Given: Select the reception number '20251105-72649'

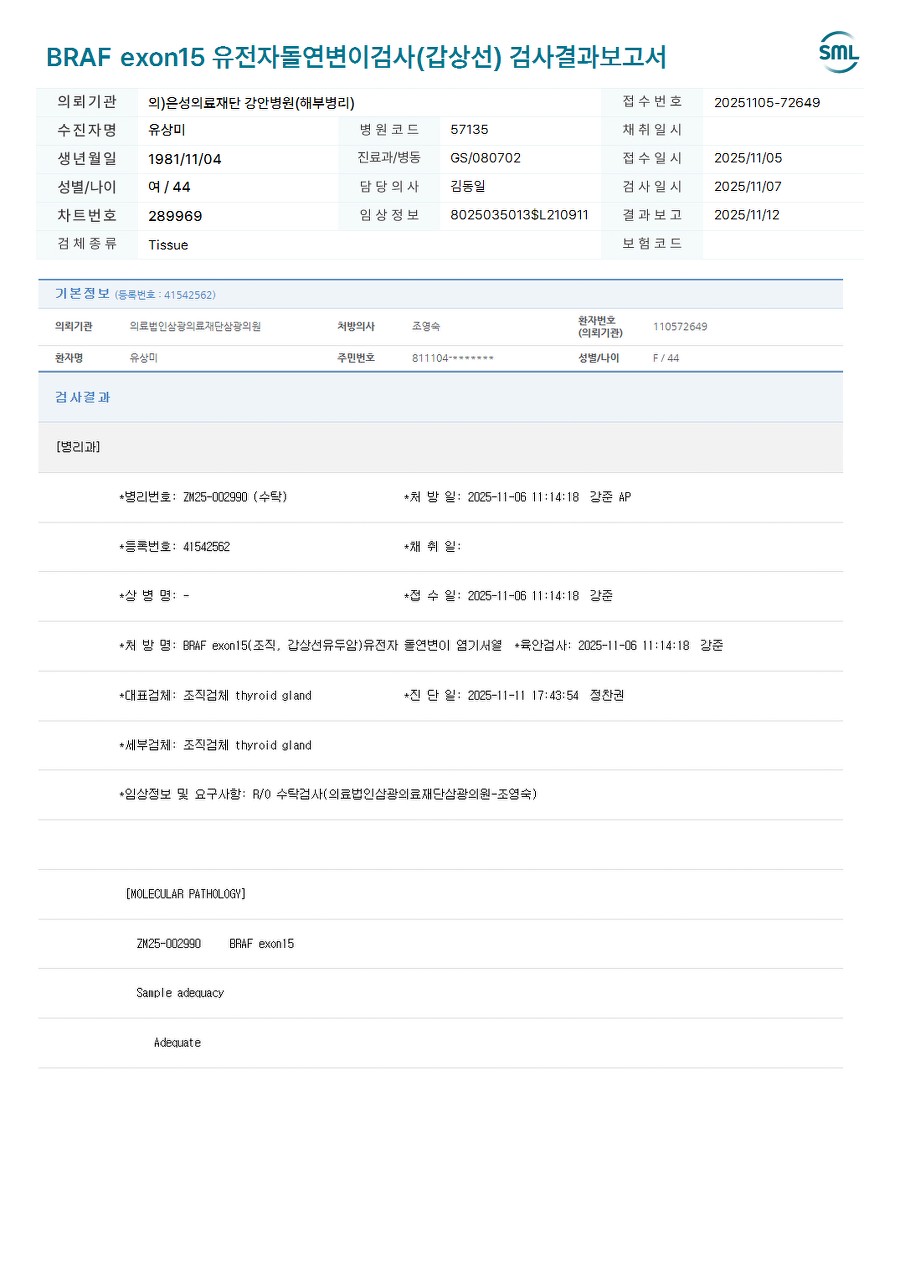Looking at the screenshot, I should [x=767, y=102].
